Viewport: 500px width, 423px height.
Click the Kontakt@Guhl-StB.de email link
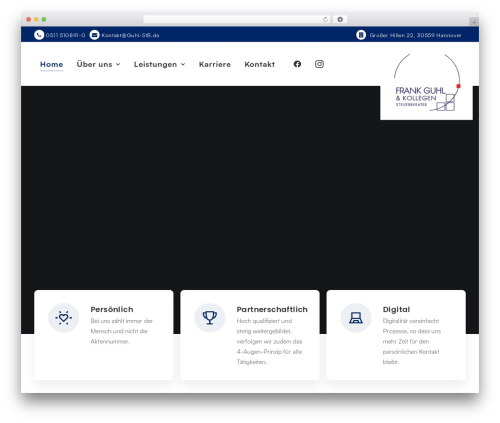coord(130,35)
